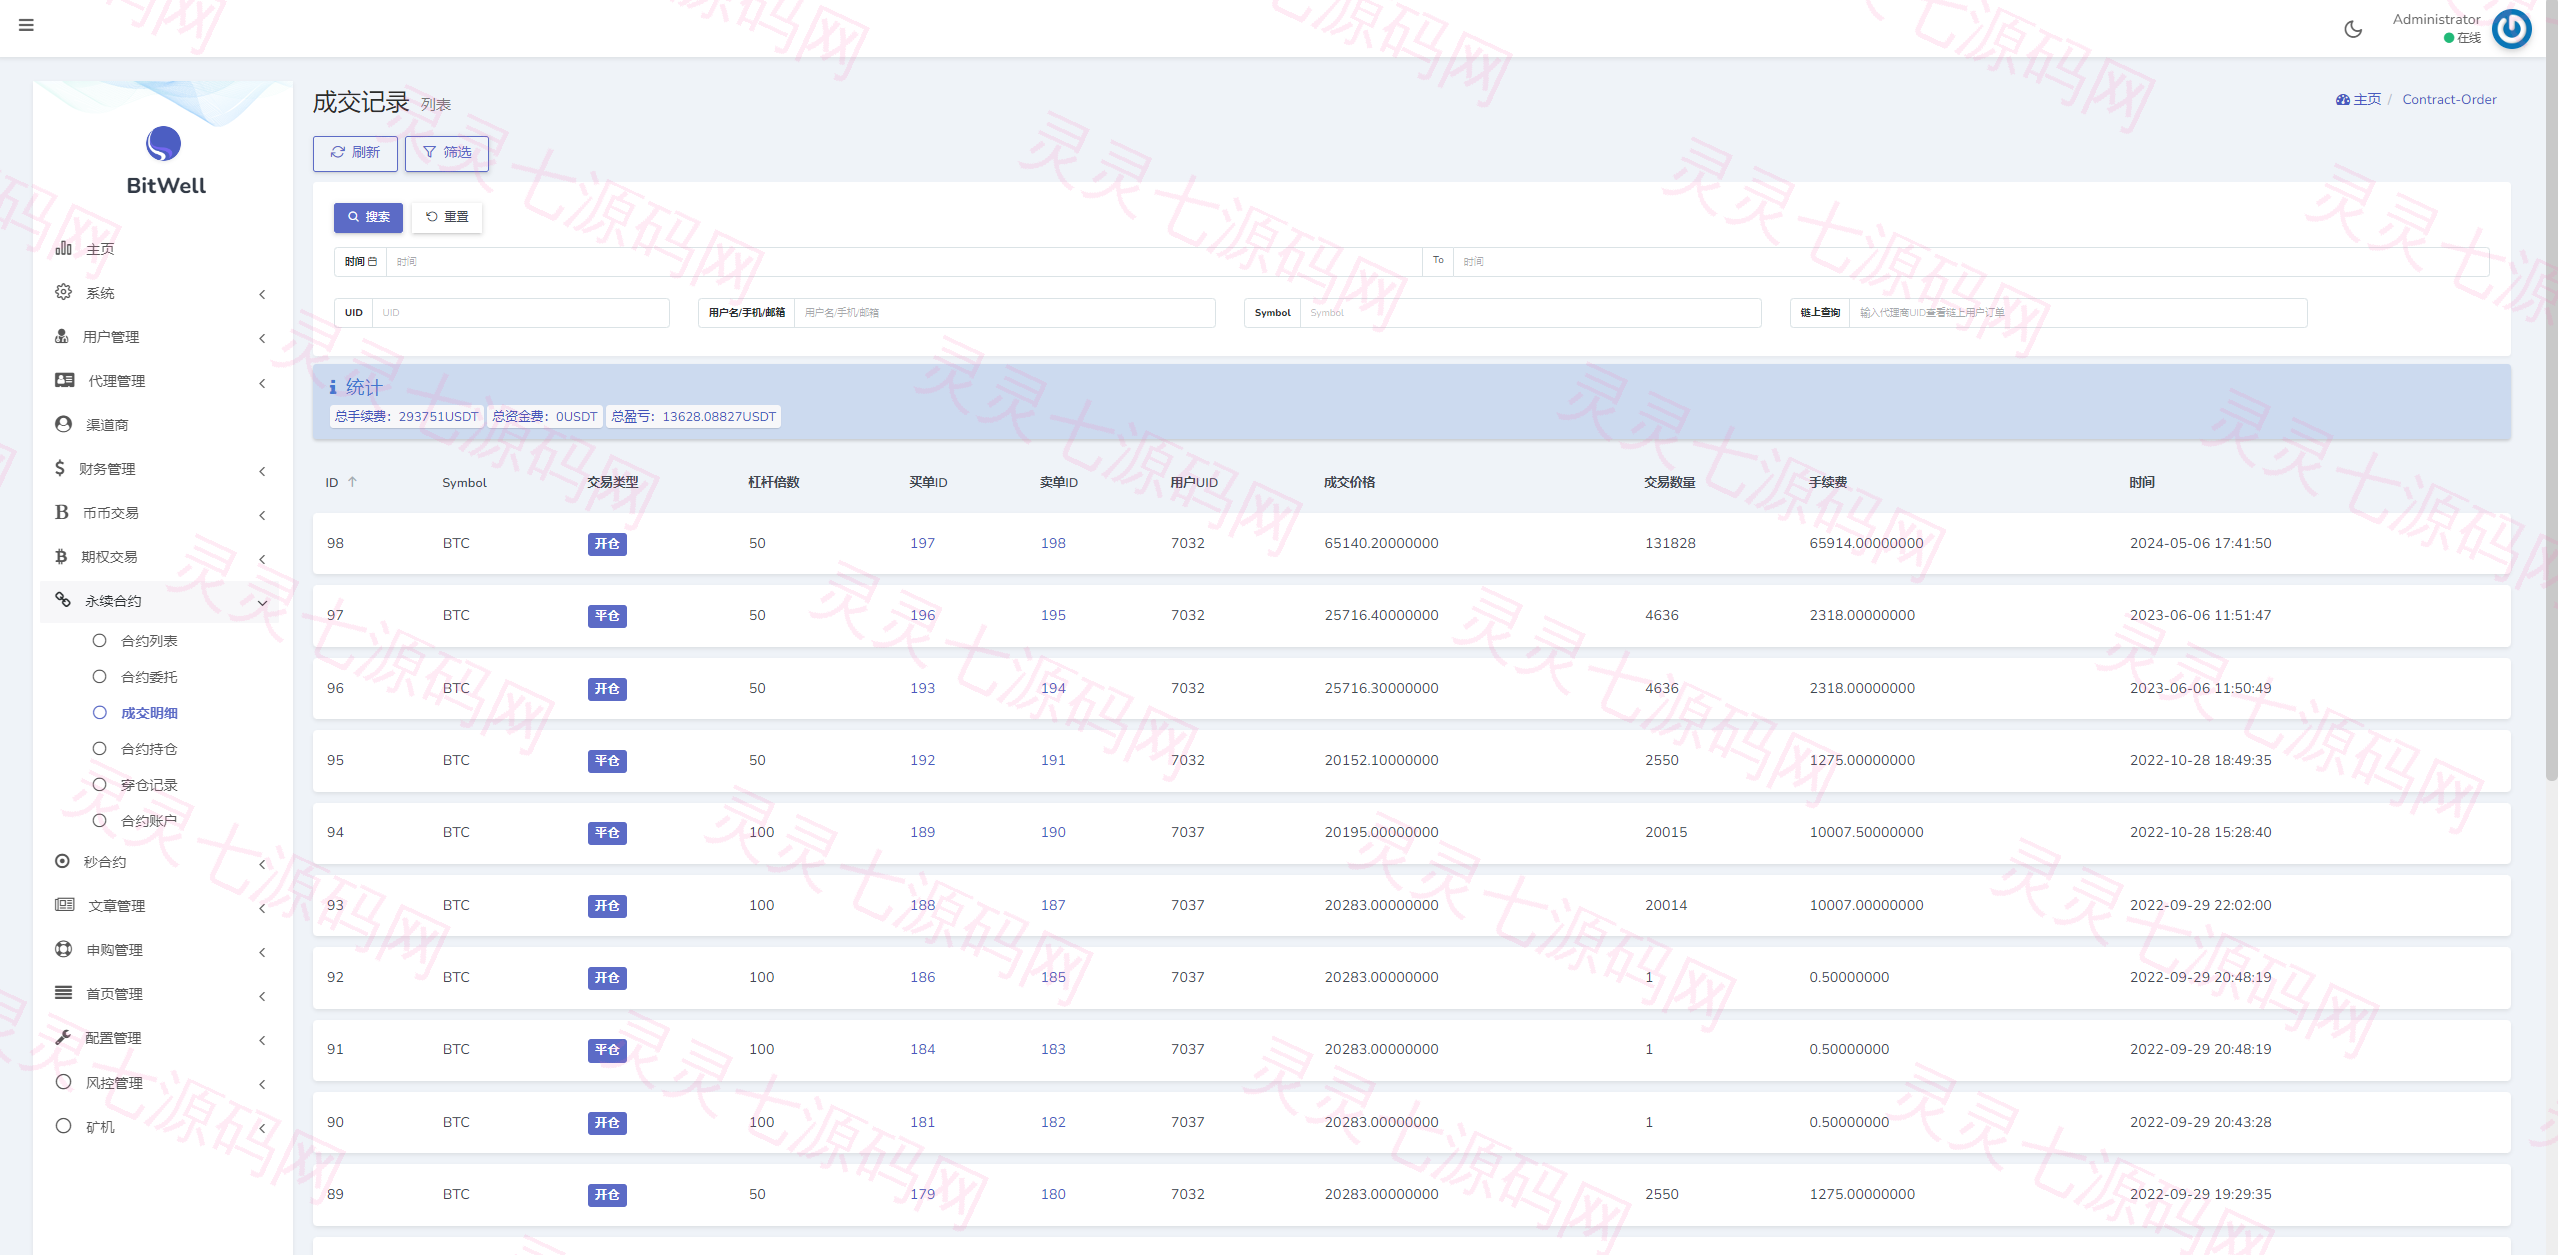This screenshot has height=1255, width=2558.
Task: Expand the 用户管理 chevron
Action: pos(262,338)
